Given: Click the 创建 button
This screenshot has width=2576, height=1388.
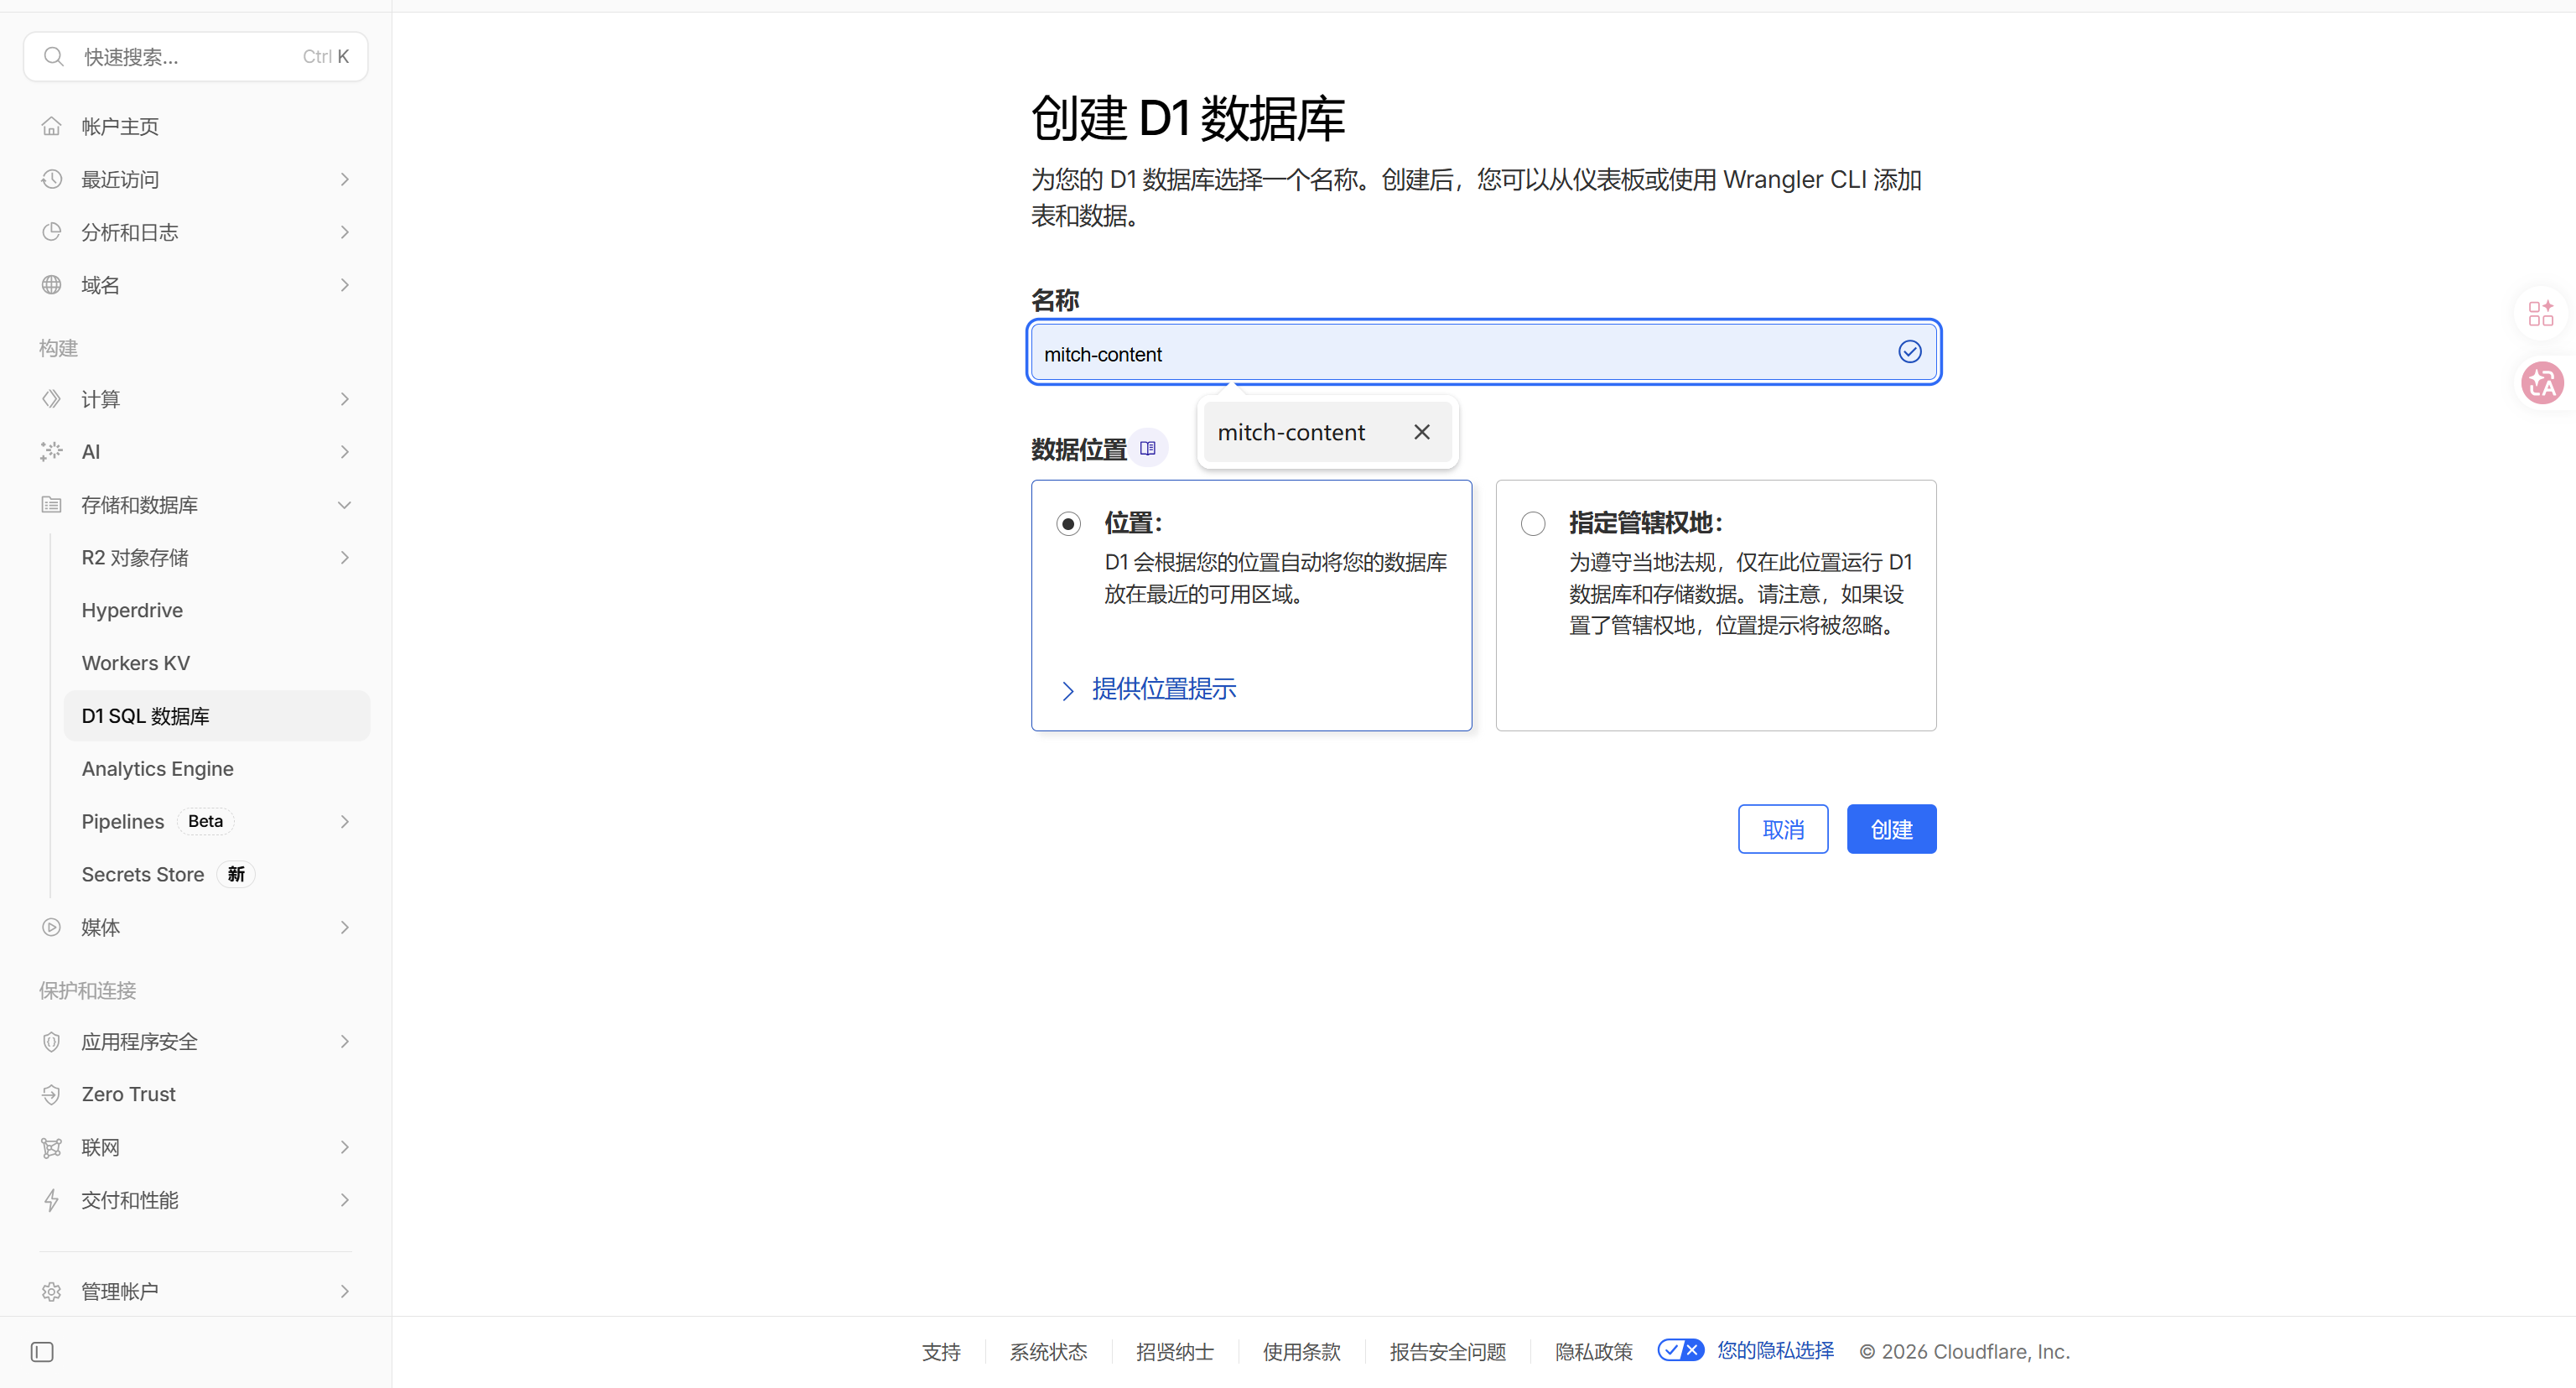Looking at the screenshot, I should [1891, 829].
